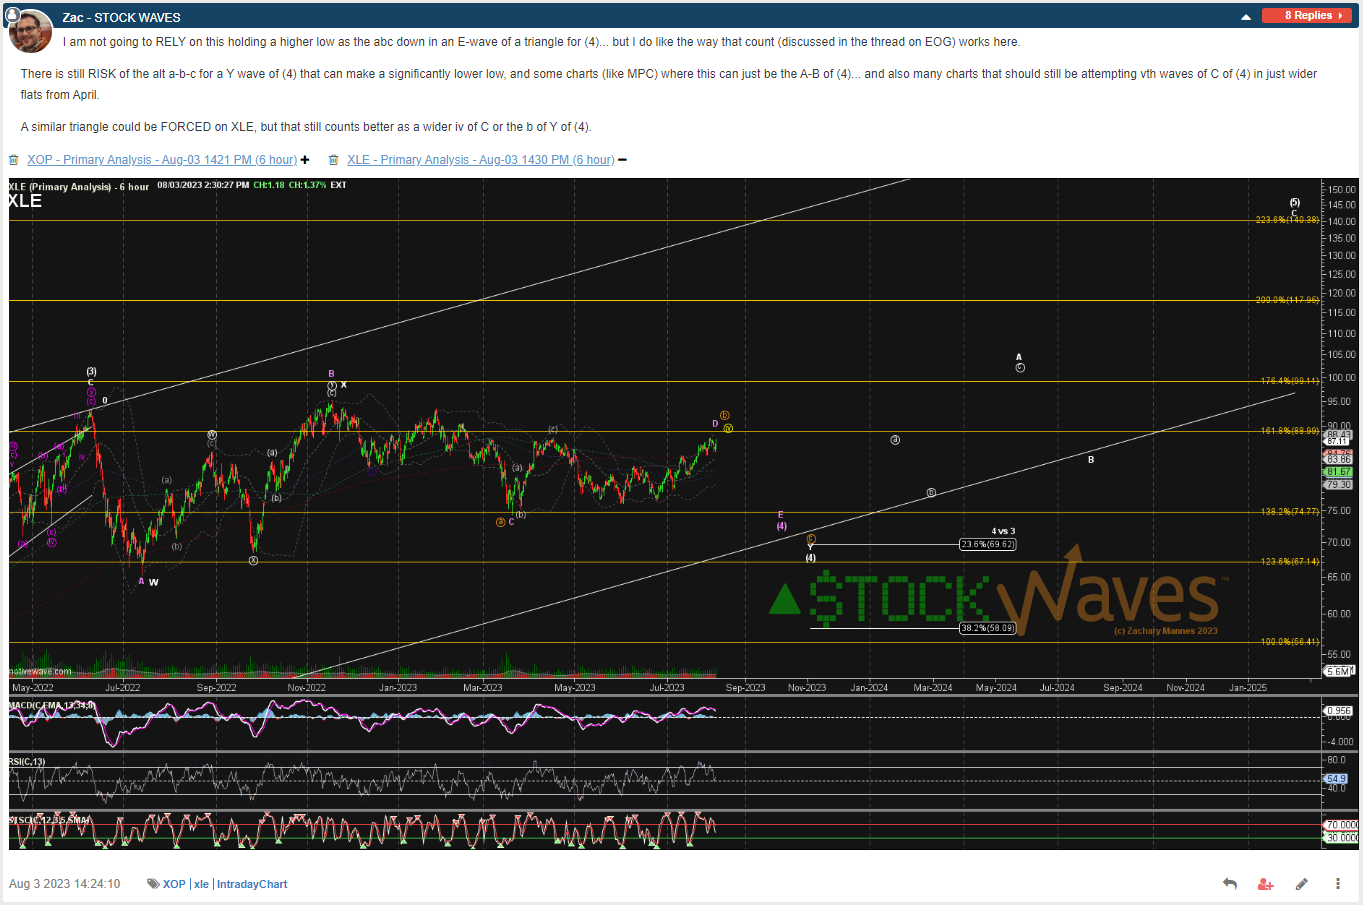Image resolution: width=1363 pixels, height=905 pixels.
Task: Click the user badge on avatar
Action: point(11,14)
